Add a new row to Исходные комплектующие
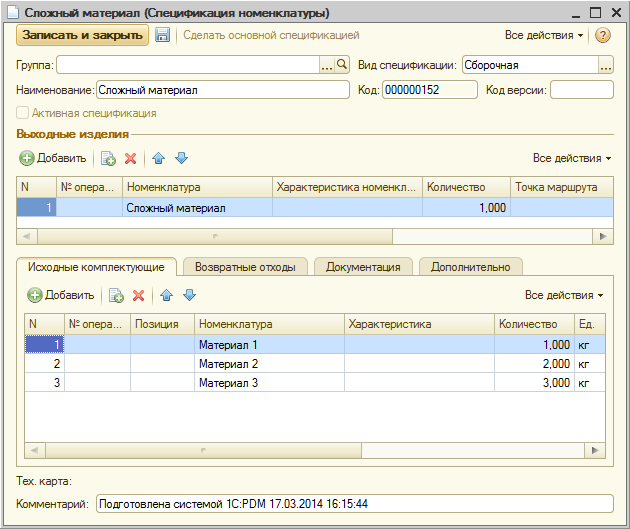Screen dimensions: 630x529 coord(61,295)
